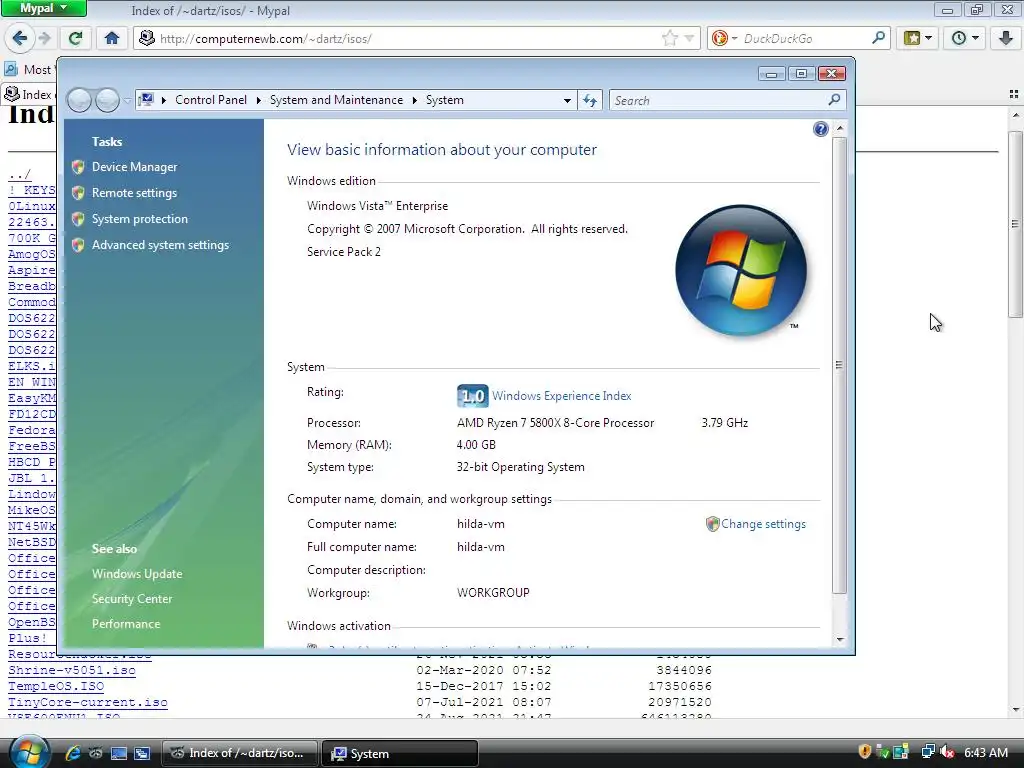This screenshot has height=768, width=1024.
Task: Click the Most Visited bookmarks toolbar item
Action: click(x=28, y=69)
